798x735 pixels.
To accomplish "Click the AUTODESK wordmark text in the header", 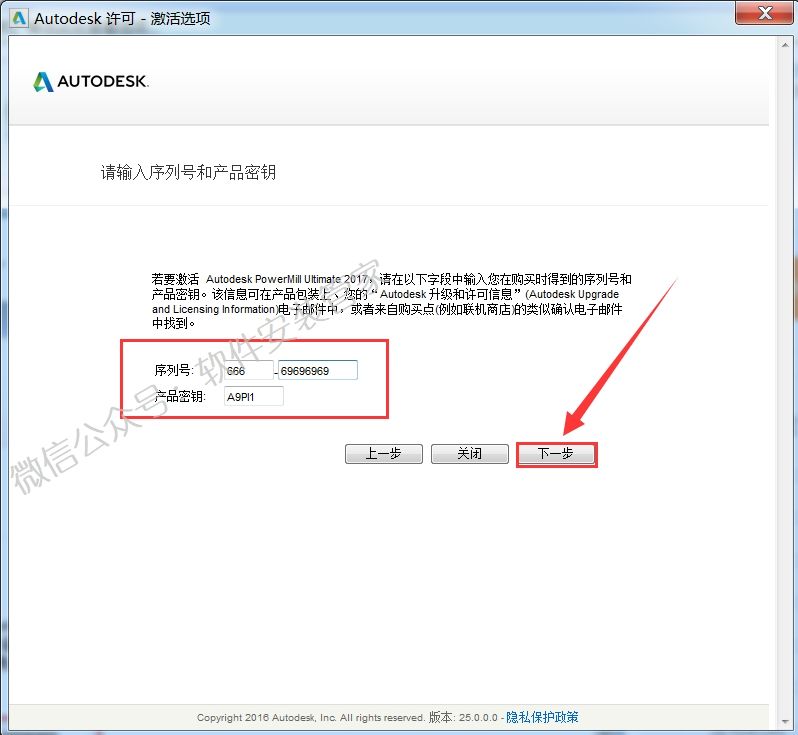I will click(x=103, y=82).
